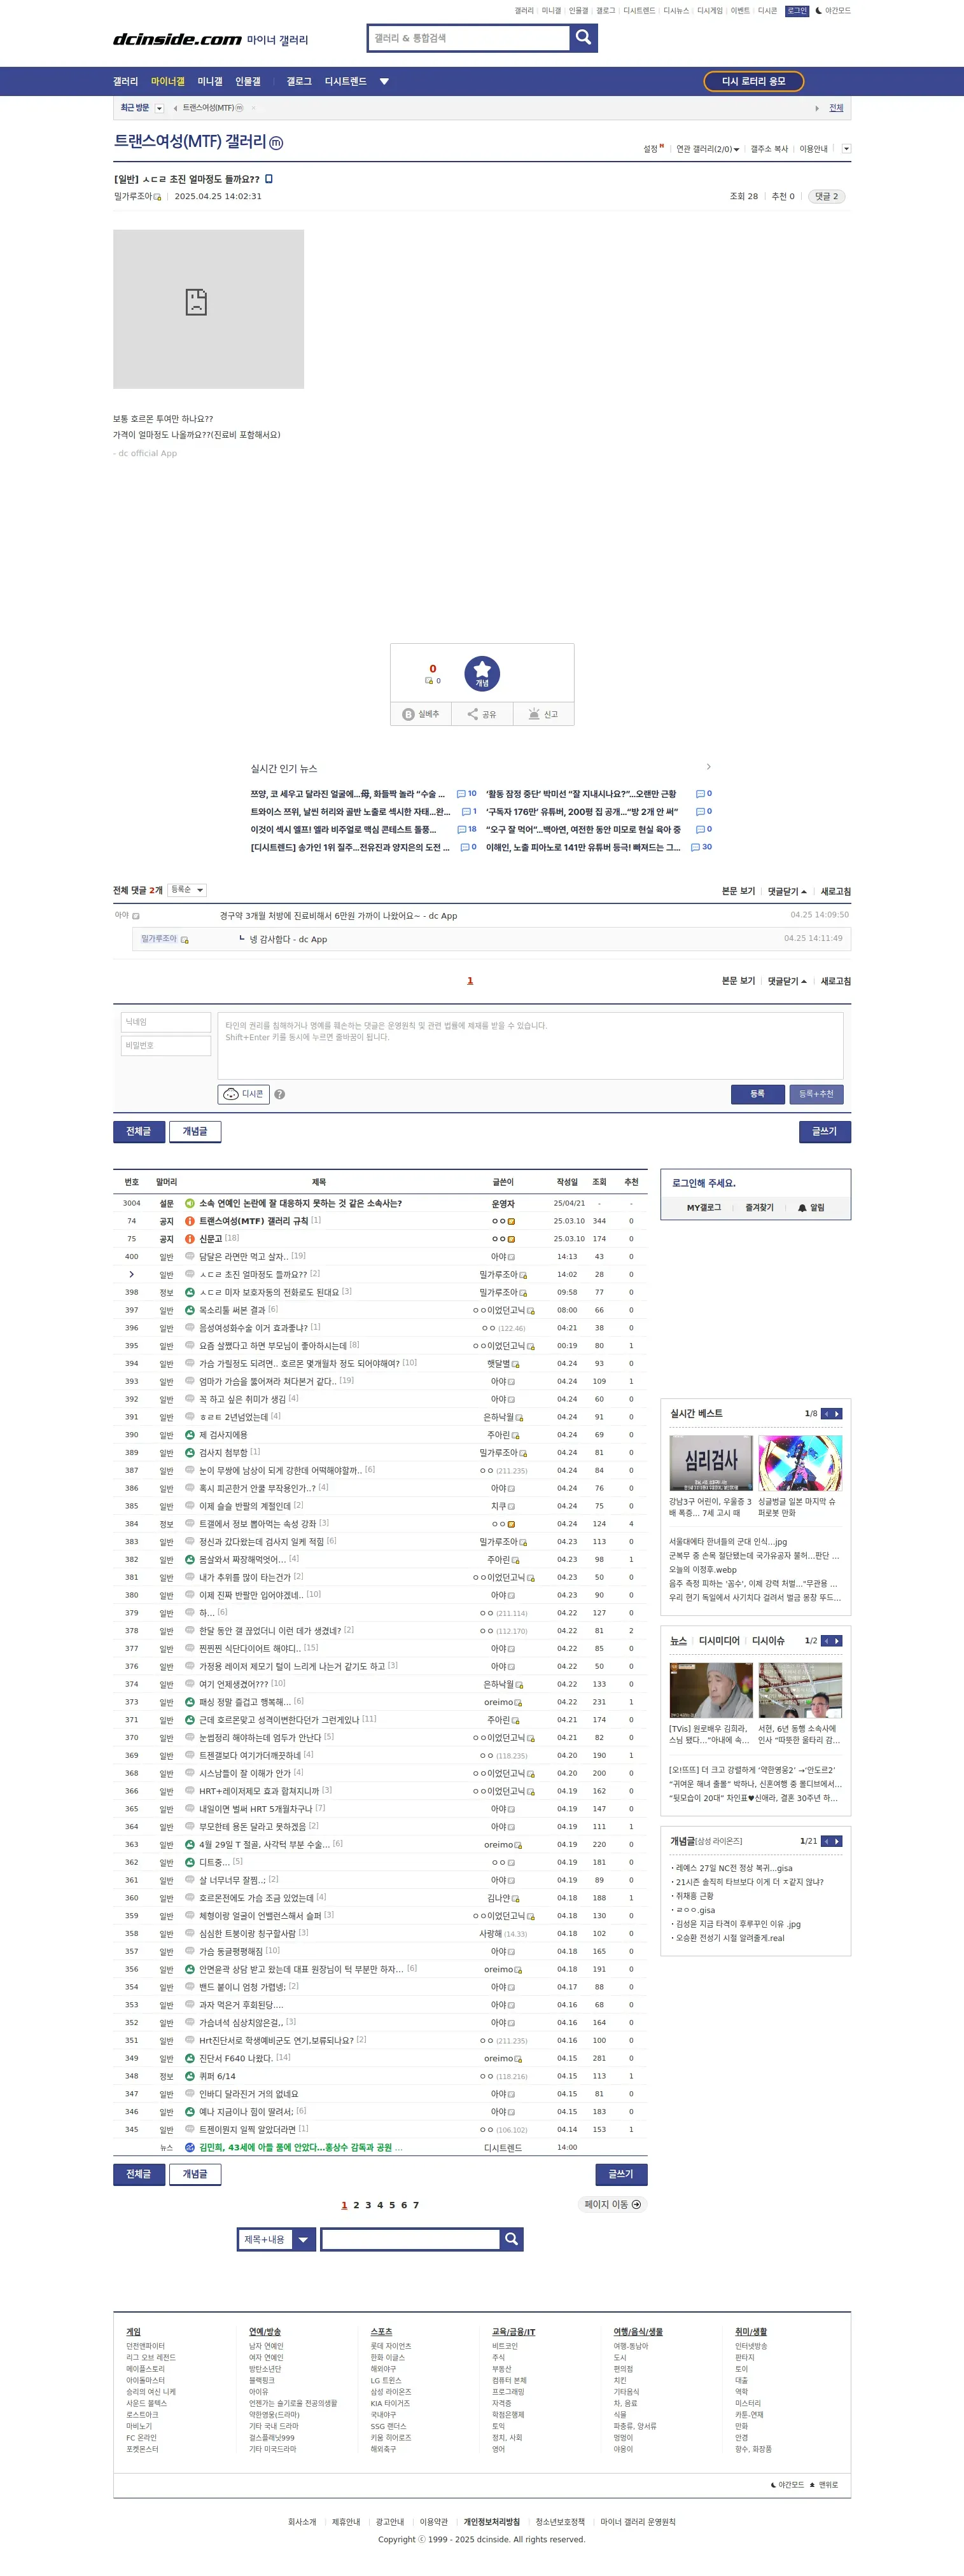Select the 디시미디어 tab in the news widget

pyautogui.click(x=719, y=1641)
